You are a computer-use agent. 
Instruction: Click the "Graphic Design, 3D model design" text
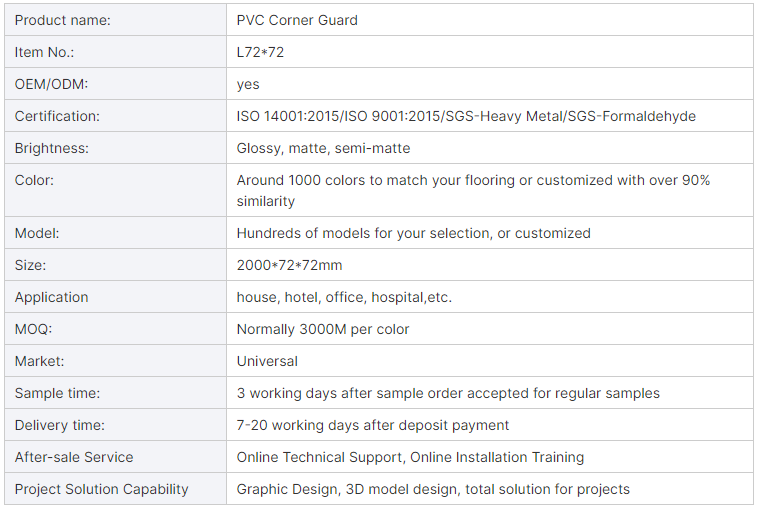point(340,489)
